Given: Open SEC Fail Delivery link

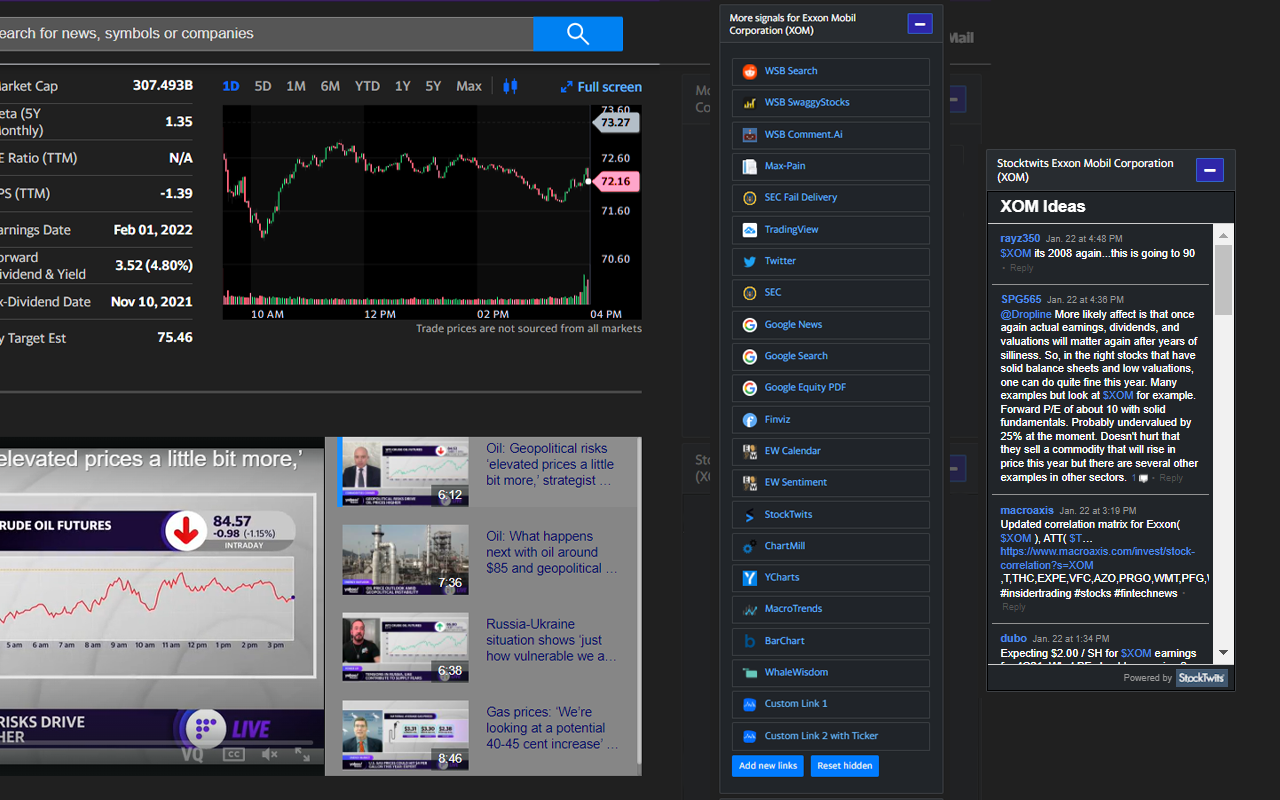Looking at the screenshot, I should pyautogui.click(x=830, y=198).
